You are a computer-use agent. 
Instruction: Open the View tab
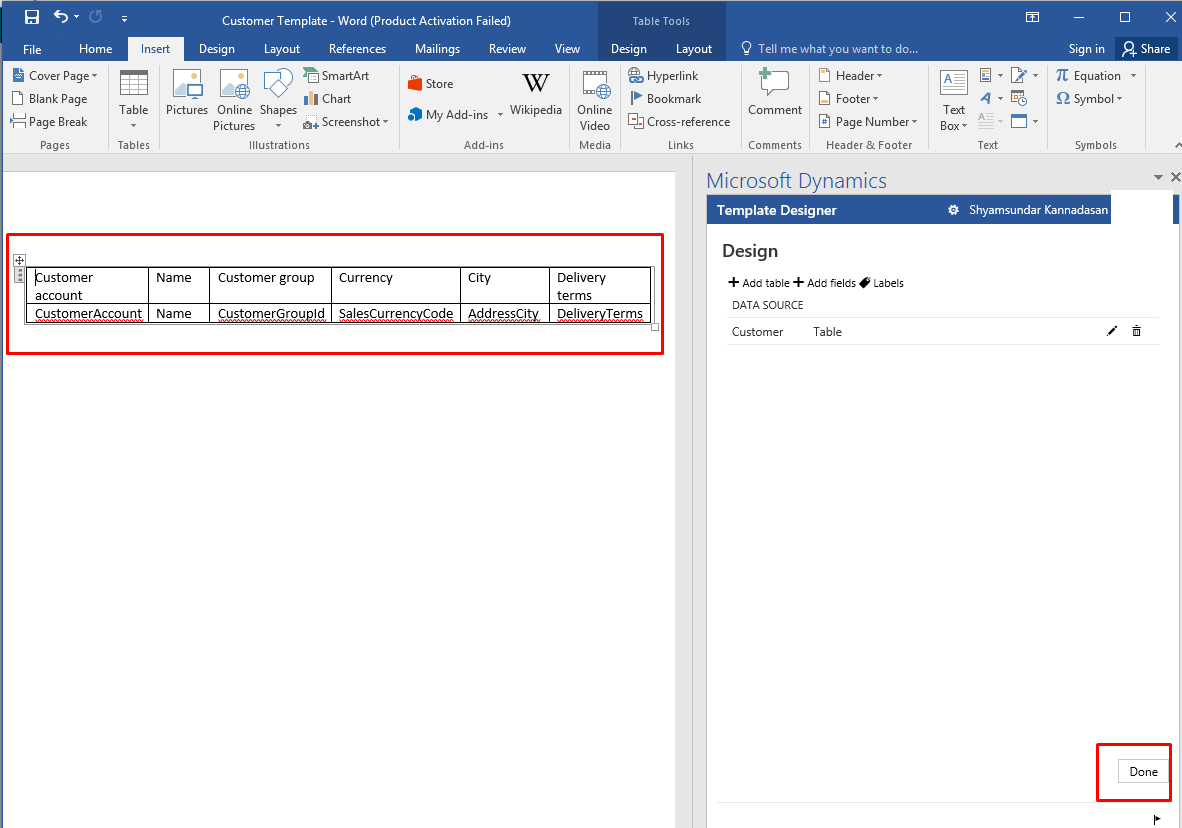(568, 49)
